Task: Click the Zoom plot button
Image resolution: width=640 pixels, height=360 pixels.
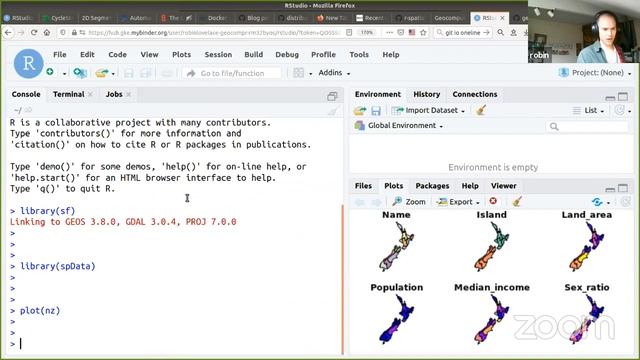Action: (x=409, y=202)
